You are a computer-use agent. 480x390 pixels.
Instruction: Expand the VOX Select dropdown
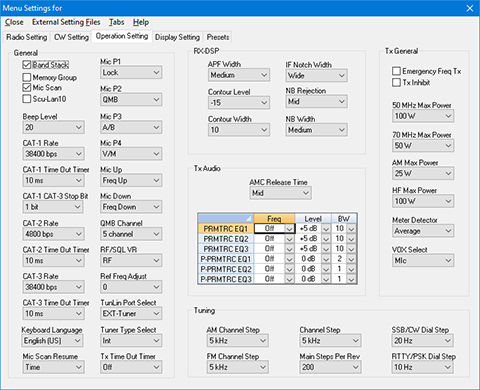pos(423,260)
